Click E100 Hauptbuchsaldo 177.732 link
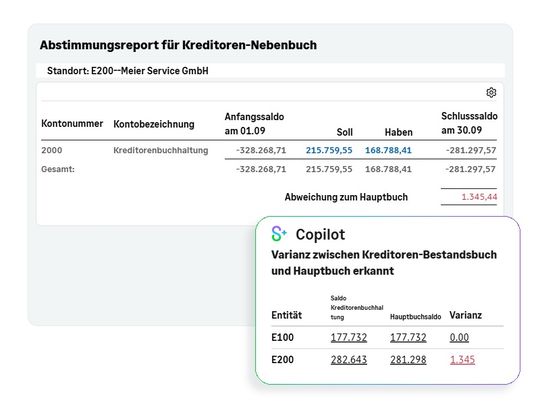540x405 pixels. tap(408, 337)
